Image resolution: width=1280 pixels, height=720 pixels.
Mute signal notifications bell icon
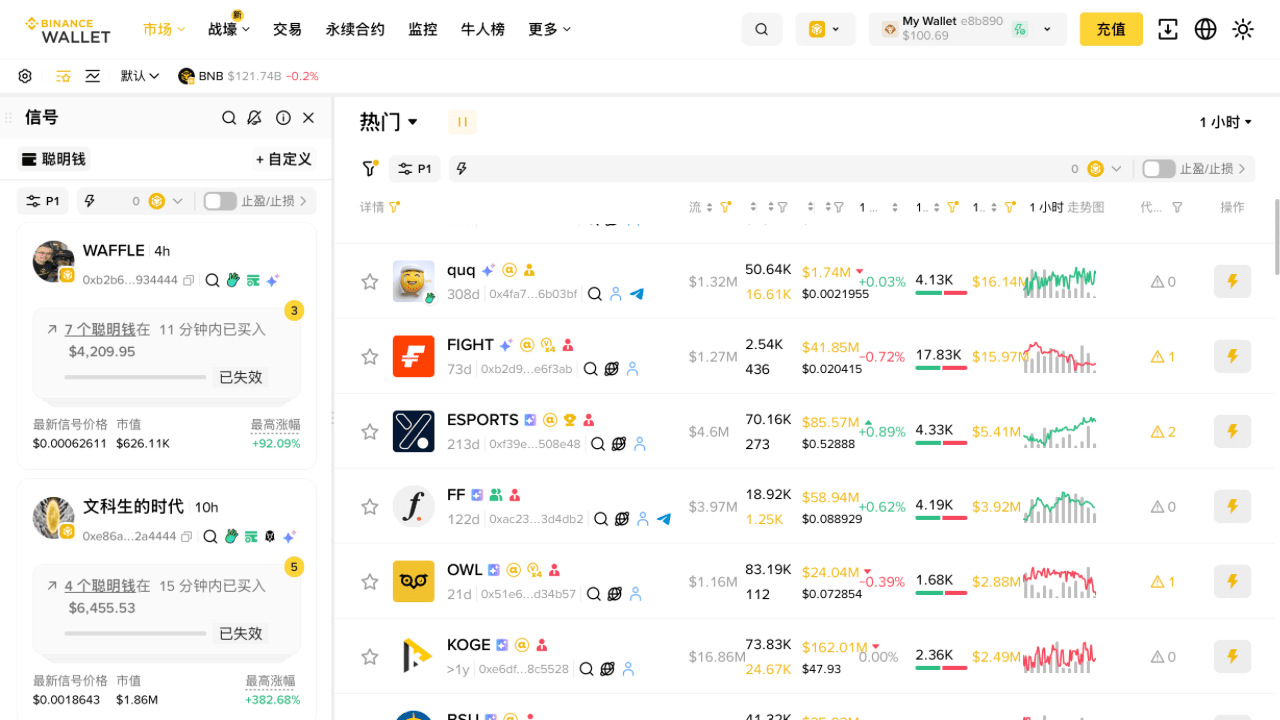click(x=255, y=118)
